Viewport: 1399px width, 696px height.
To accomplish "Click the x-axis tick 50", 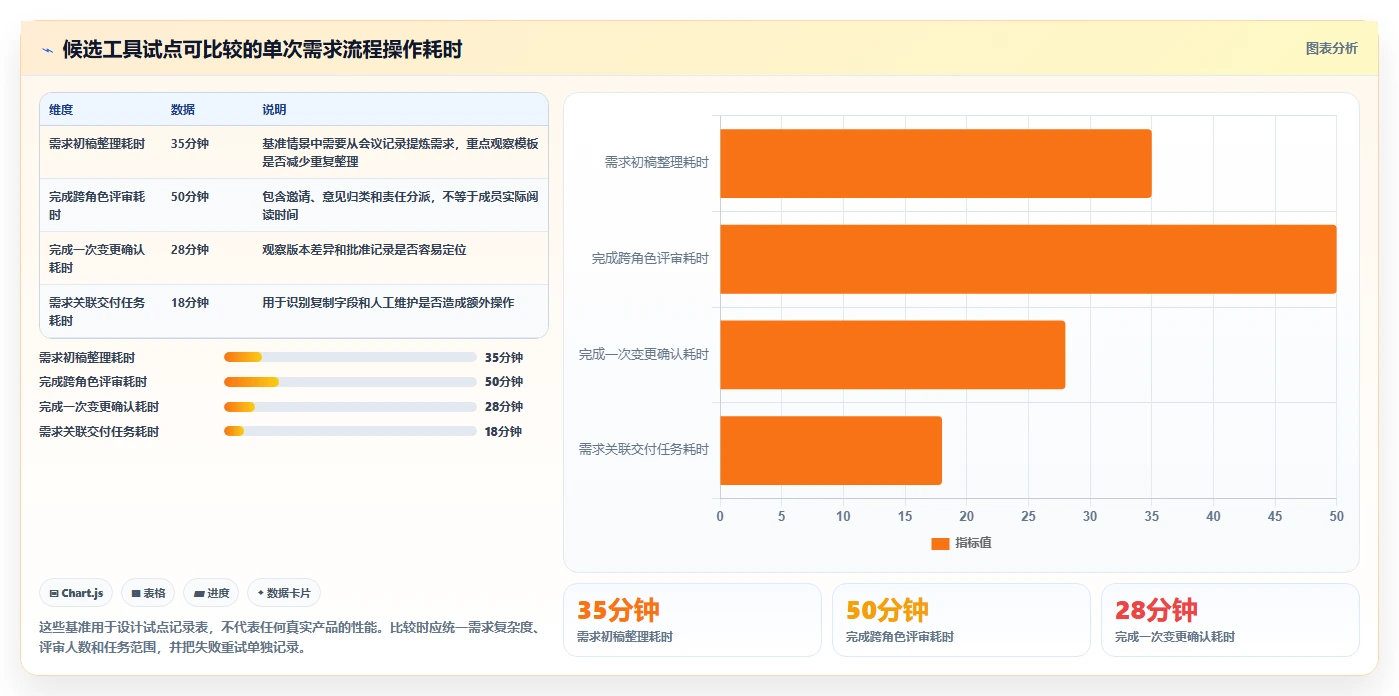I will point(1336,516).
